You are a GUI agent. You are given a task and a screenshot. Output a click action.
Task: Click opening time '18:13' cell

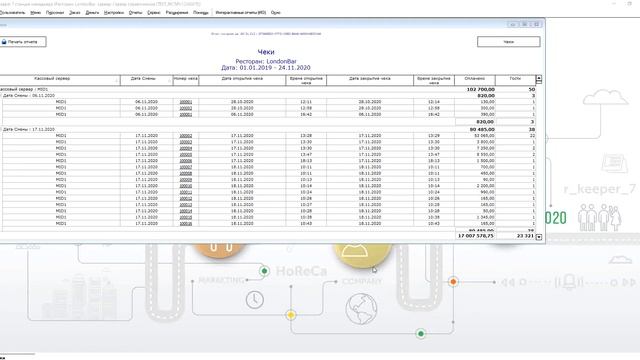coord(306,161)
